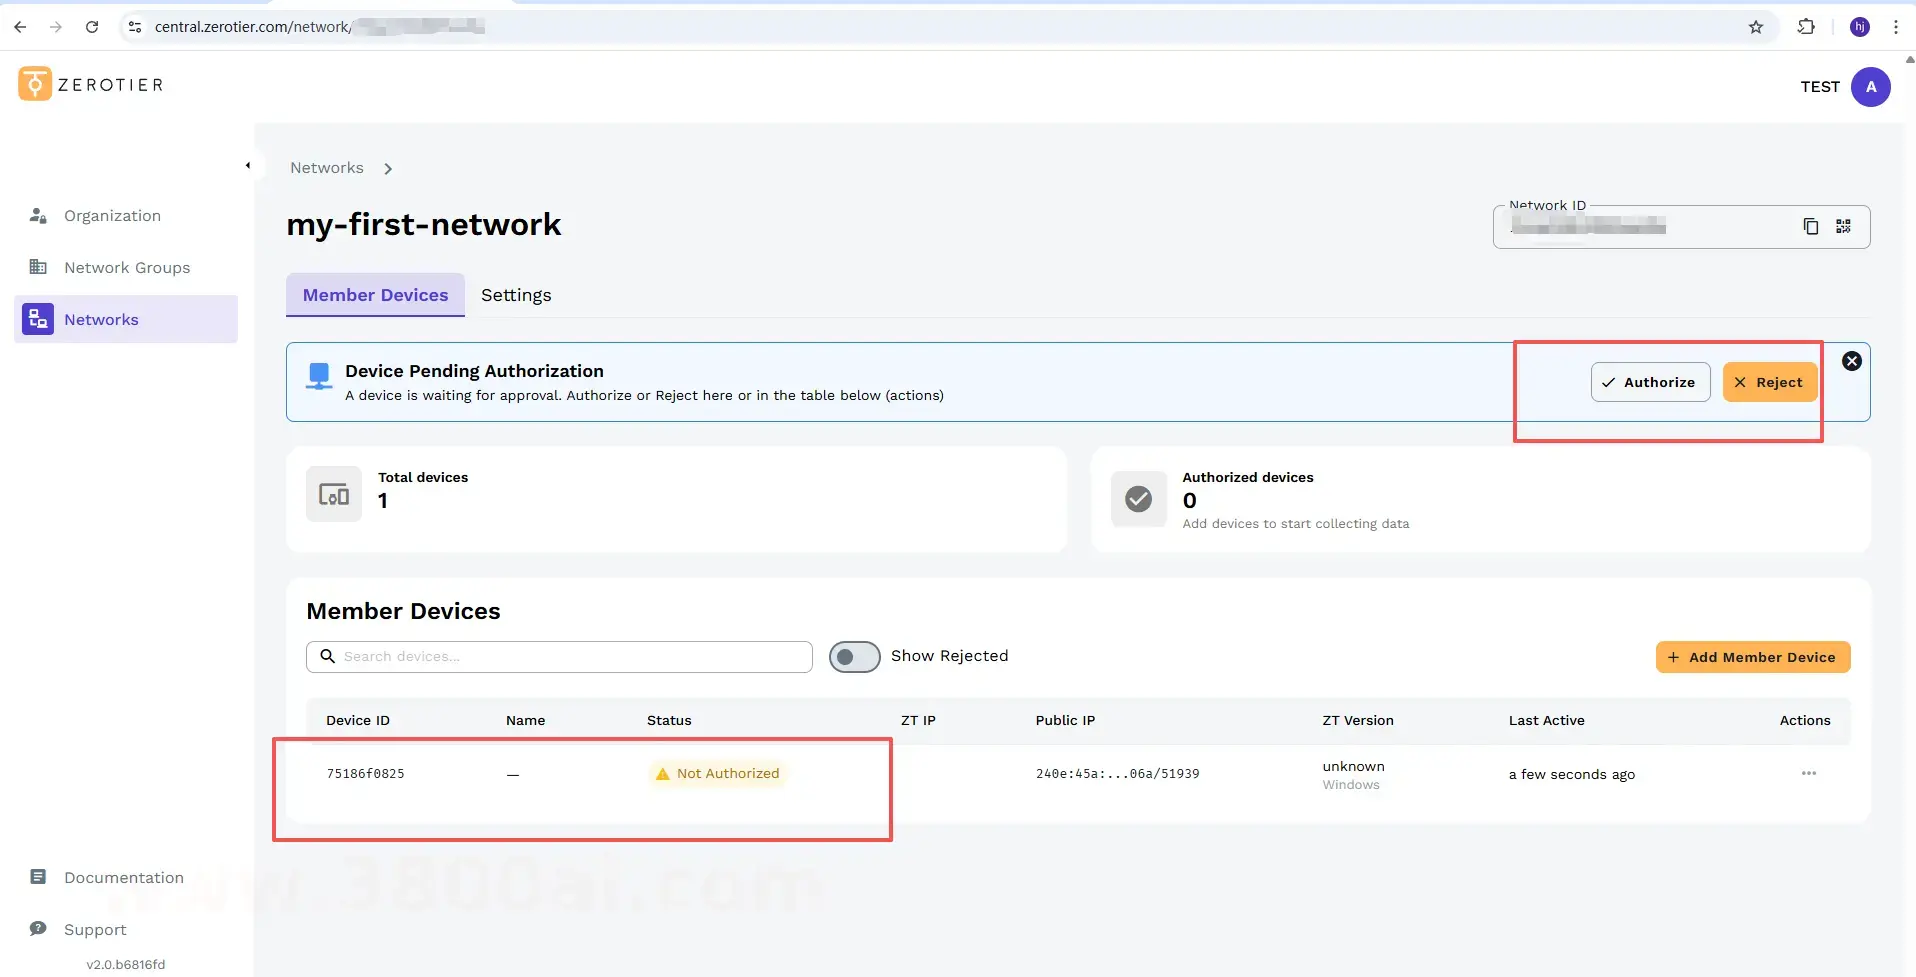Viewport: 1916px width, 977px height.
Task: Select the Member Devices tab
Action: tap(375, 295)
